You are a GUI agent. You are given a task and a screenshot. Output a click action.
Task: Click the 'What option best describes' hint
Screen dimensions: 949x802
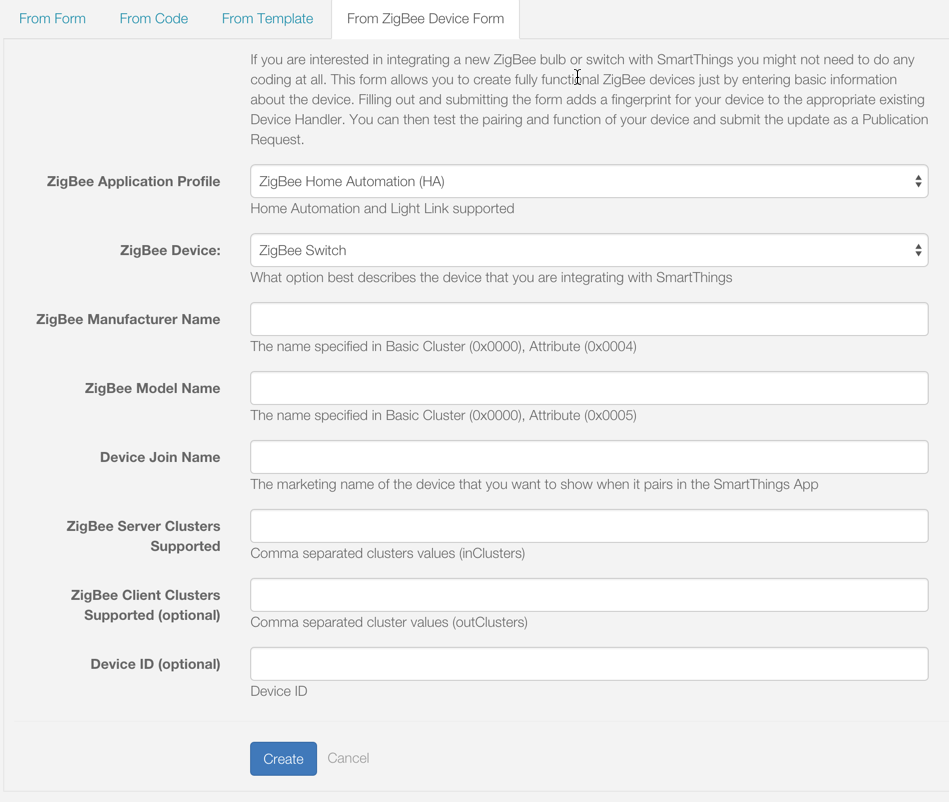[491, 277]
